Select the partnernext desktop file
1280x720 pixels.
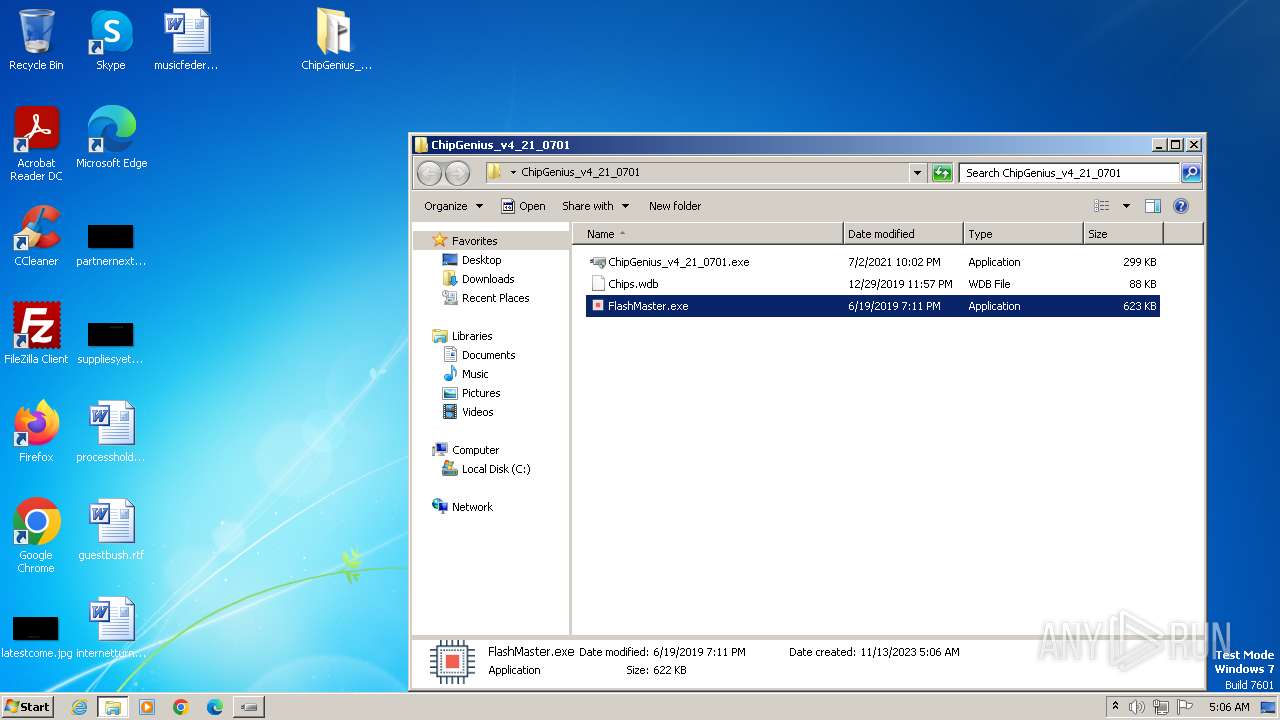coord(111,246)
